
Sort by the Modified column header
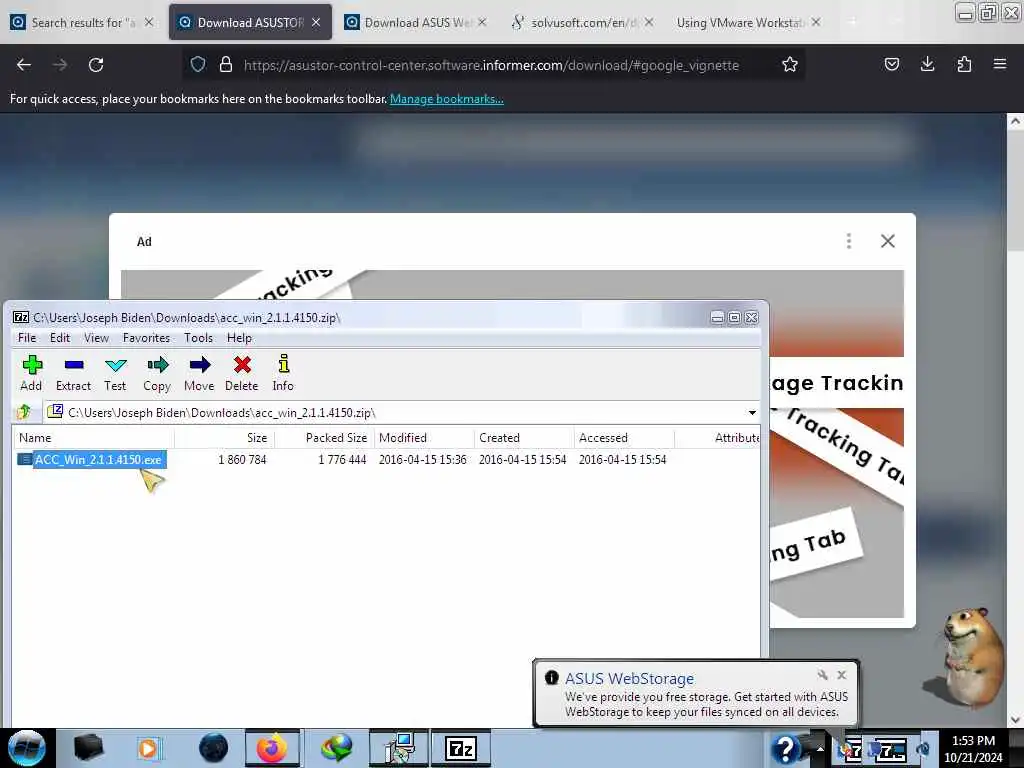(424, 438)
